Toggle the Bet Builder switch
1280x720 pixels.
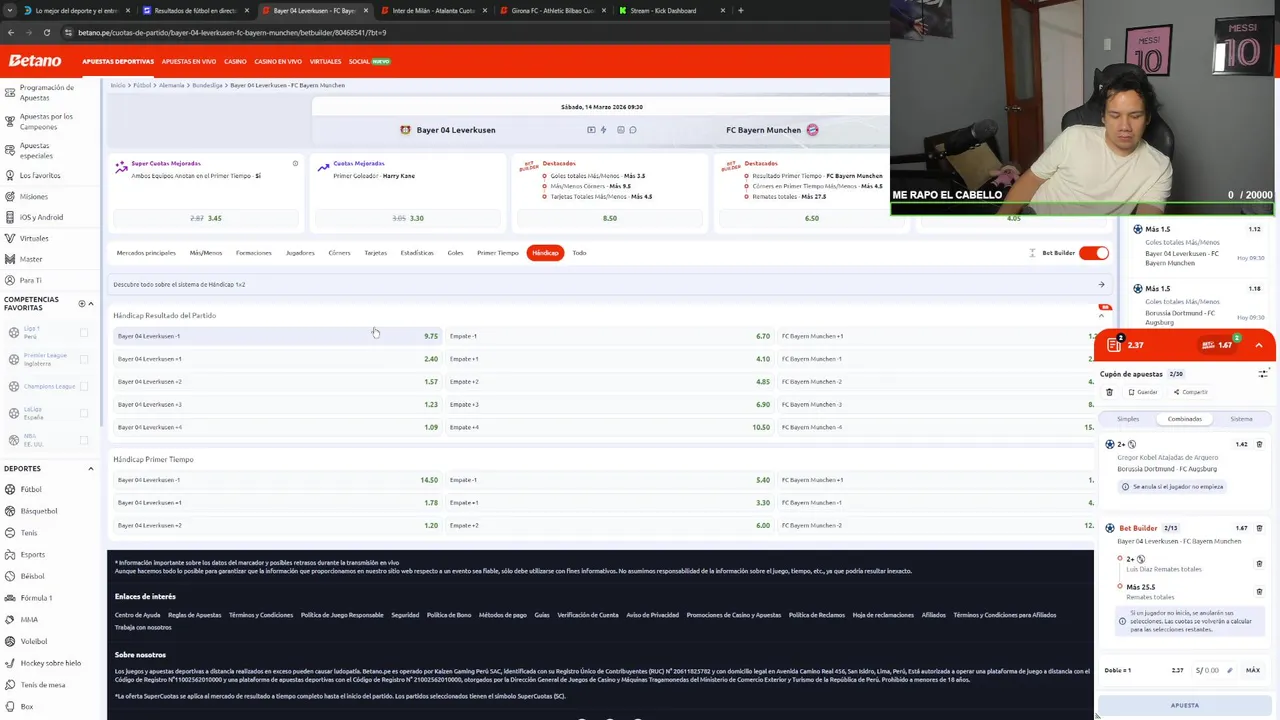click(1094, 253)
